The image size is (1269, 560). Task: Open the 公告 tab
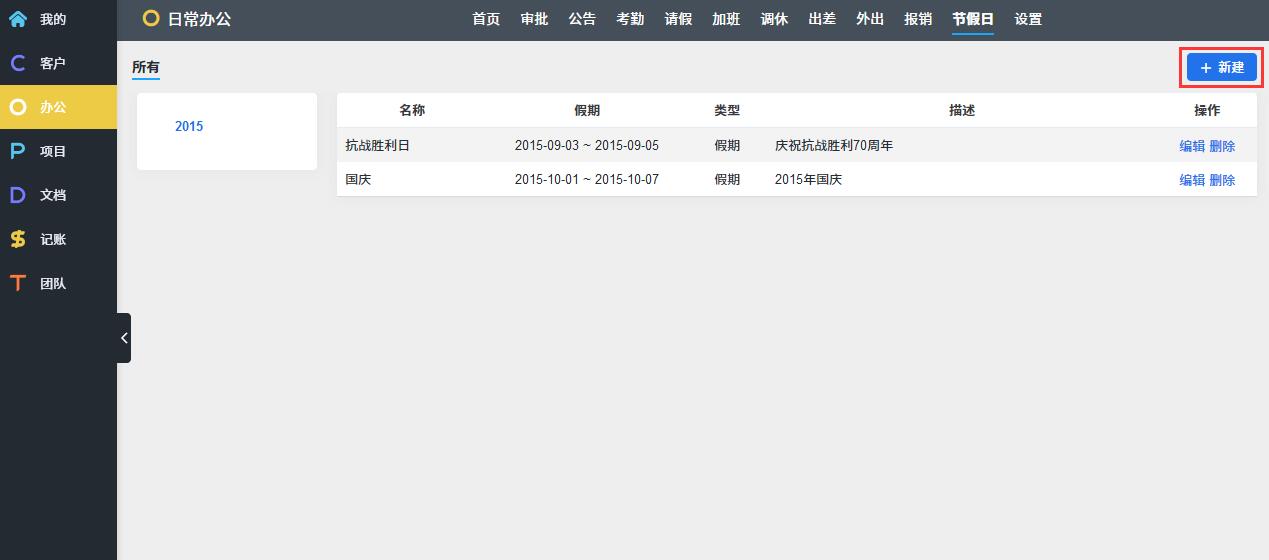point(582,19)
